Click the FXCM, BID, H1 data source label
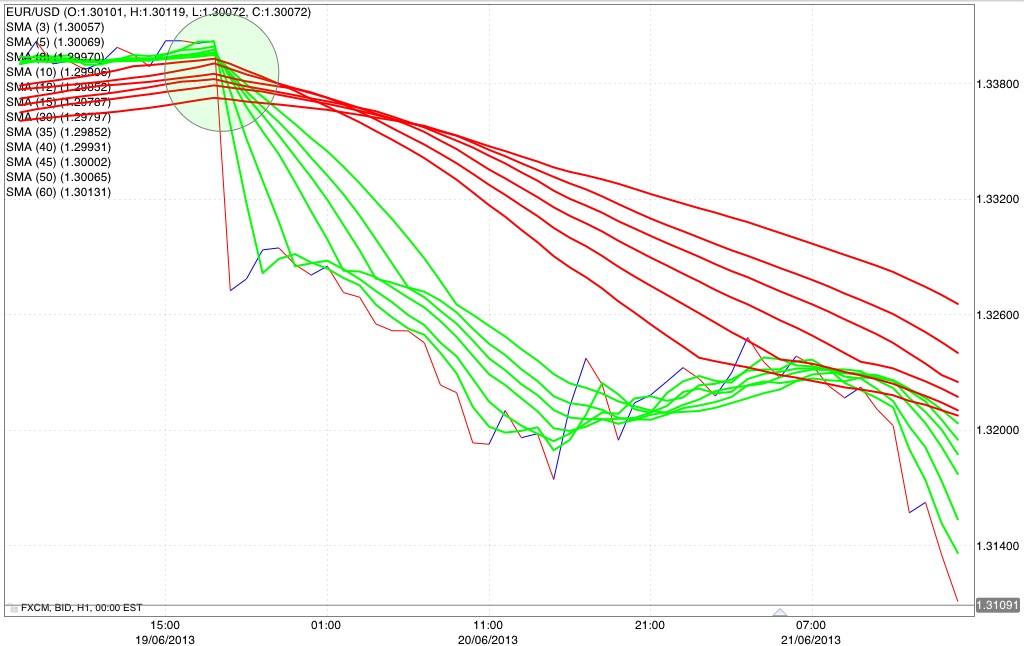Viewport: 1024px width, 646px height. (x=82, y=608)
